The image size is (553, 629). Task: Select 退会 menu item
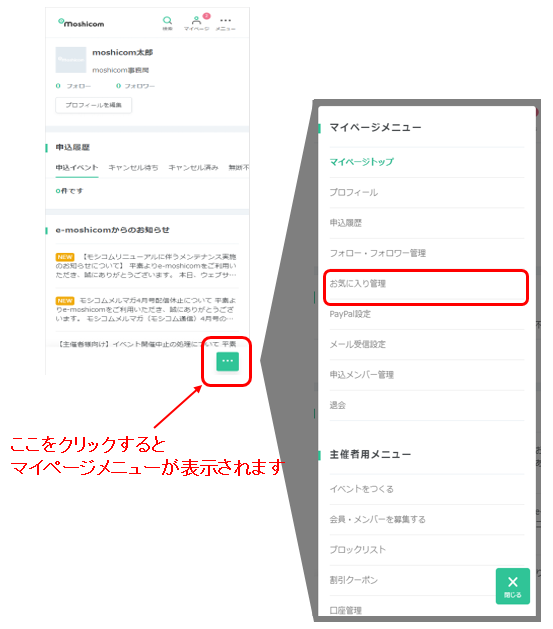coord(427,405)
